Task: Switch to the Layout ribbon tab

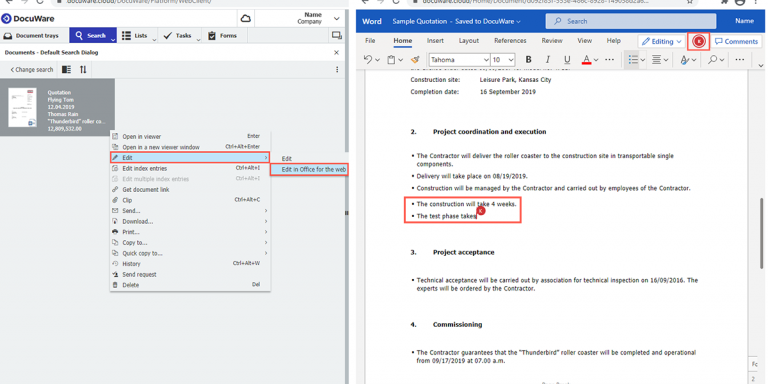Action: (469, 41)
